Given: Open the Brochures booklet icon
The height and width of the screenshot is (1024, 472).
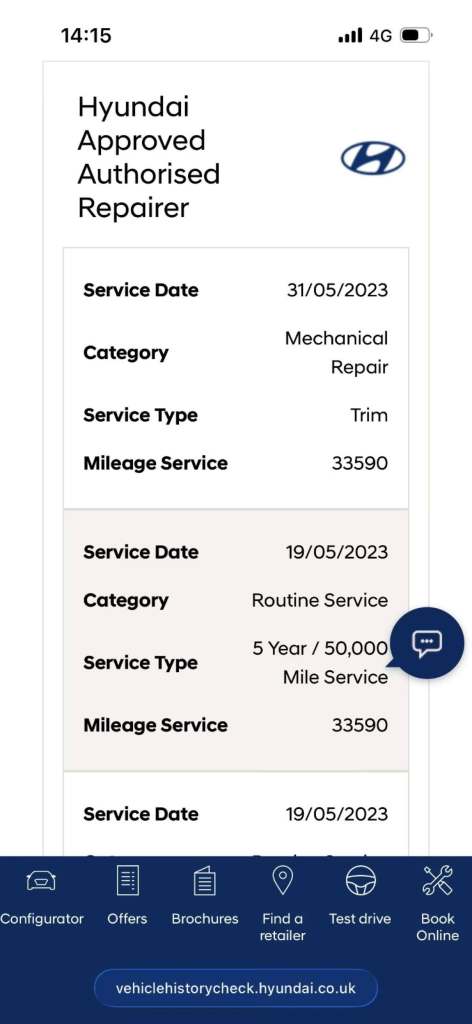Looking at the screenshot, I should point(205,880).
